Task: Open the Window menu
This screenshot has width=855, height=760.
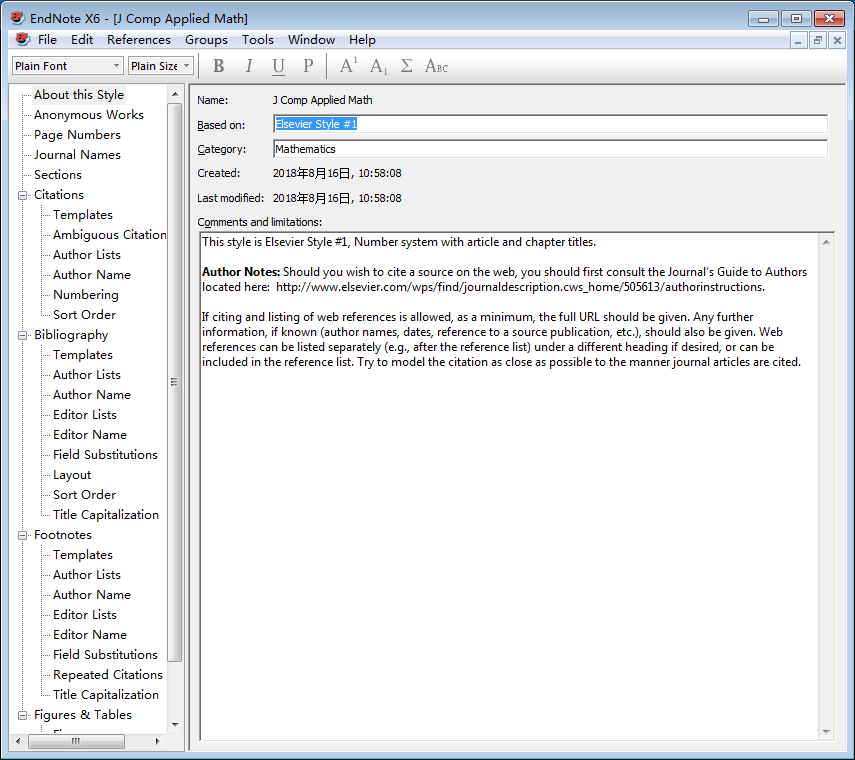Action: (311, 40)
